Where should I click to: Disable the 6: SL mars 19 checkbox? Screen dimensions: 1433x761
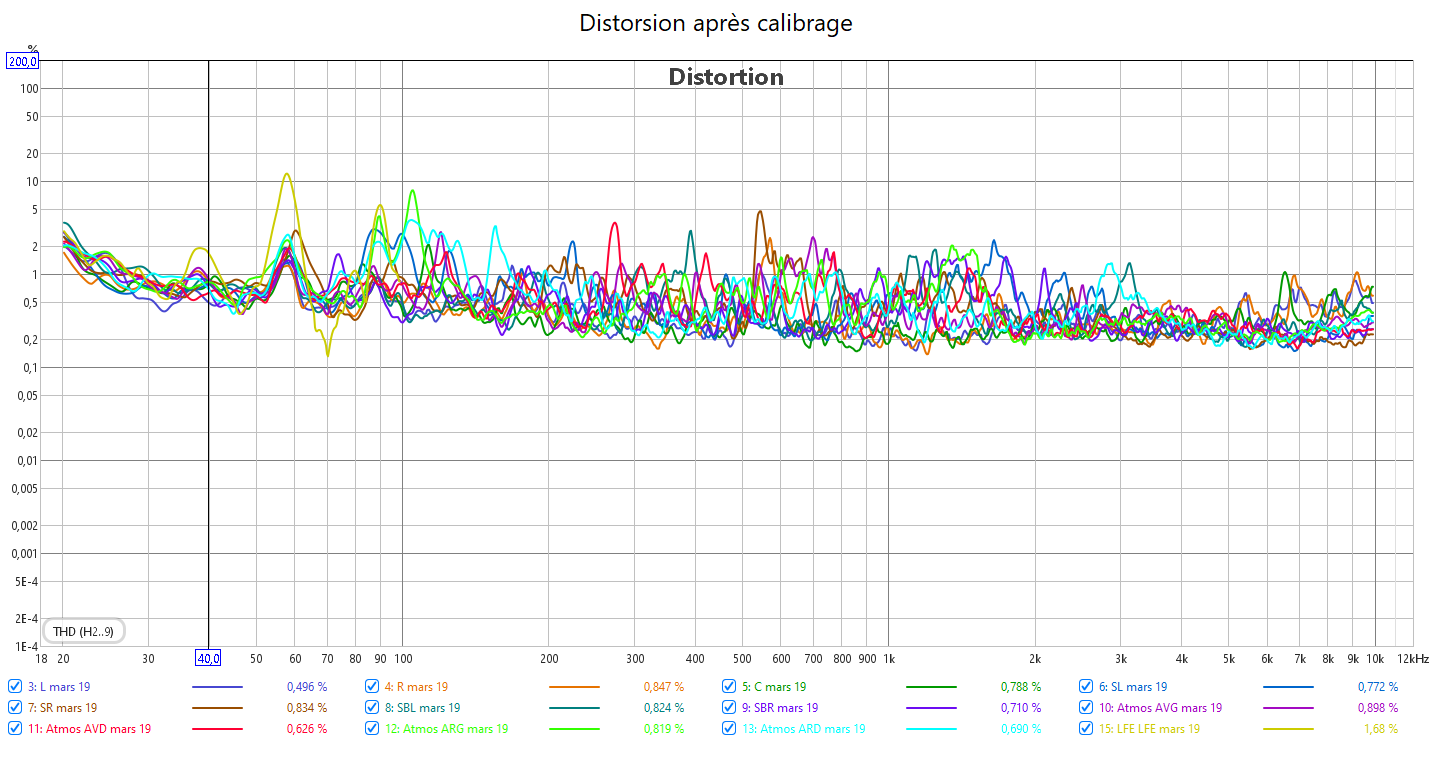coord(1086,687)
